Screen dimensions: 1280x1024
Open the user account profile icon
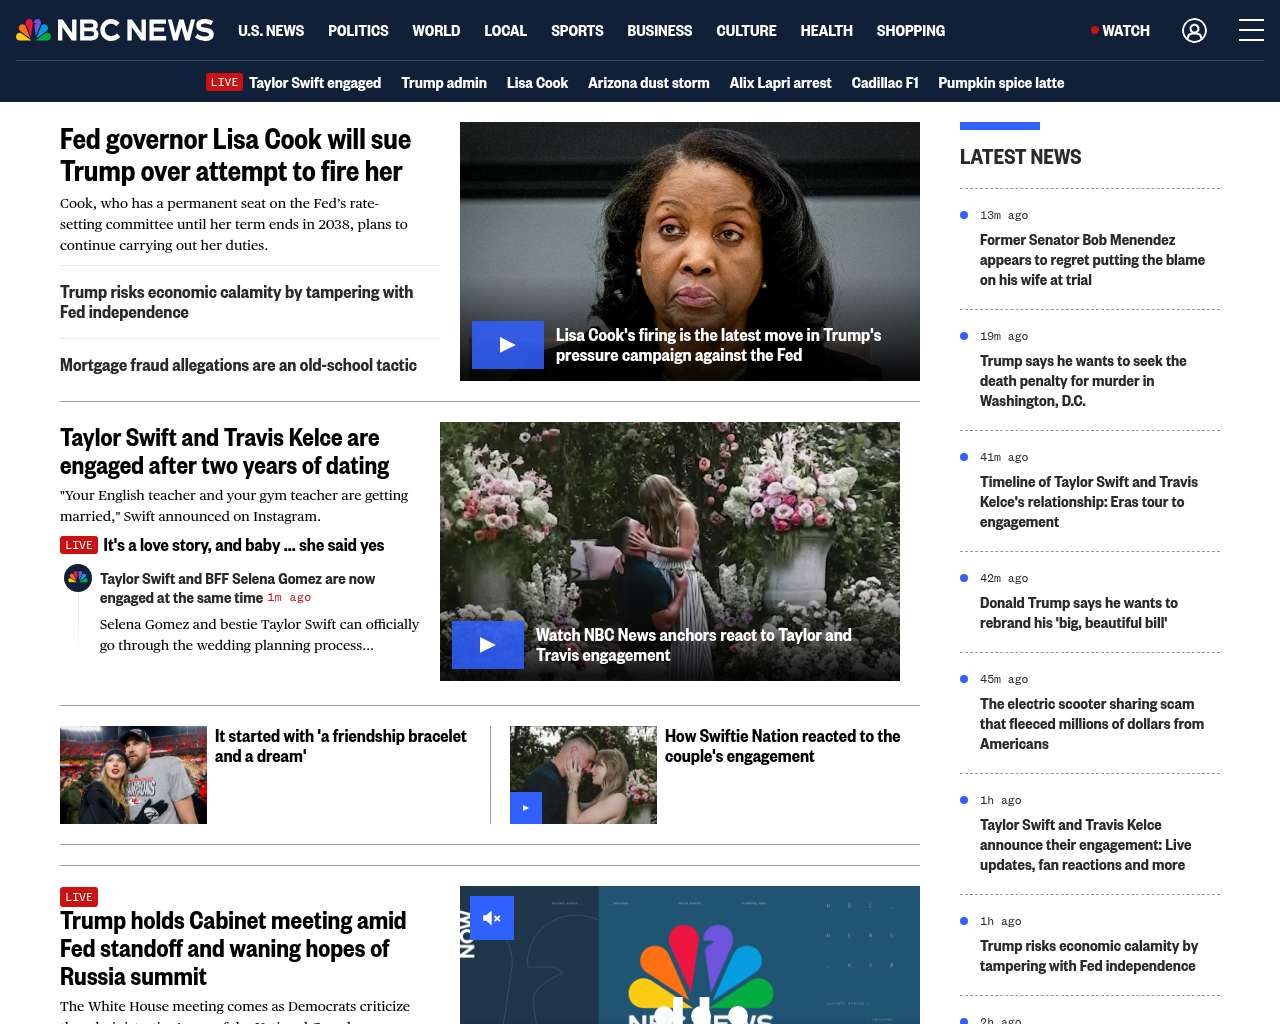pos(1194,31)
